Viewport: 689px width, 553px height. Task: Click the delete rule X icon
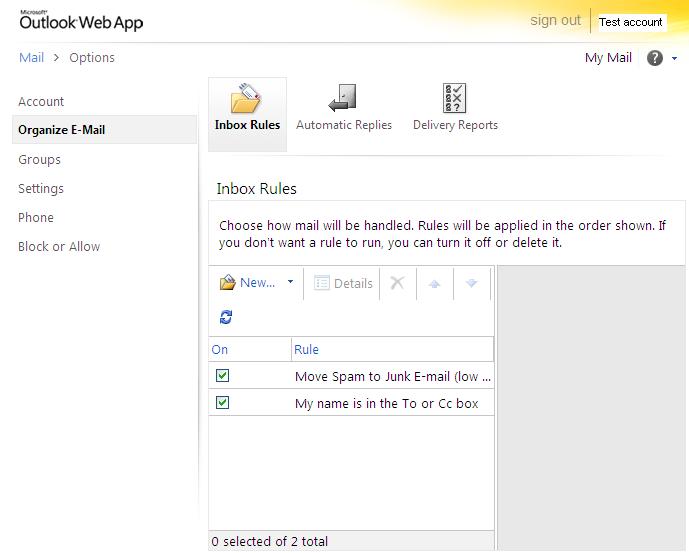point(397,283)
